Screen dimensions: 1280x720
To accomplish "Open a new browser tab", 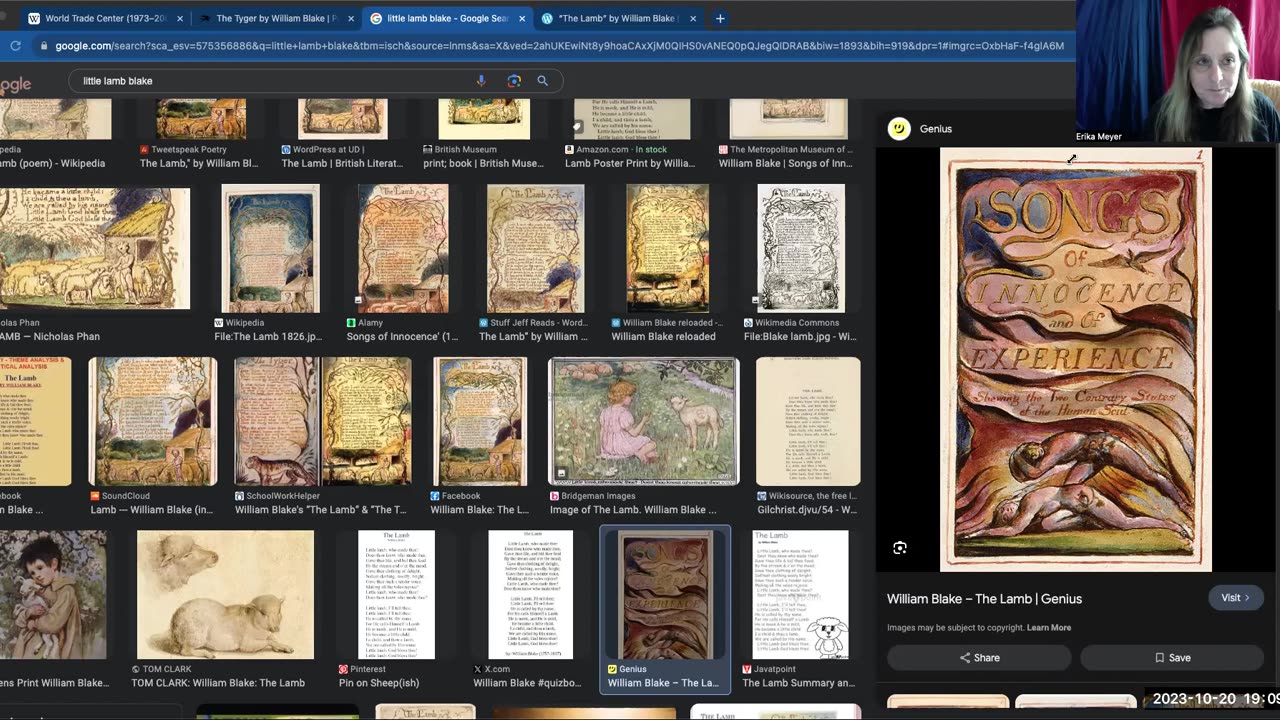I will click(x=720, y=18).
